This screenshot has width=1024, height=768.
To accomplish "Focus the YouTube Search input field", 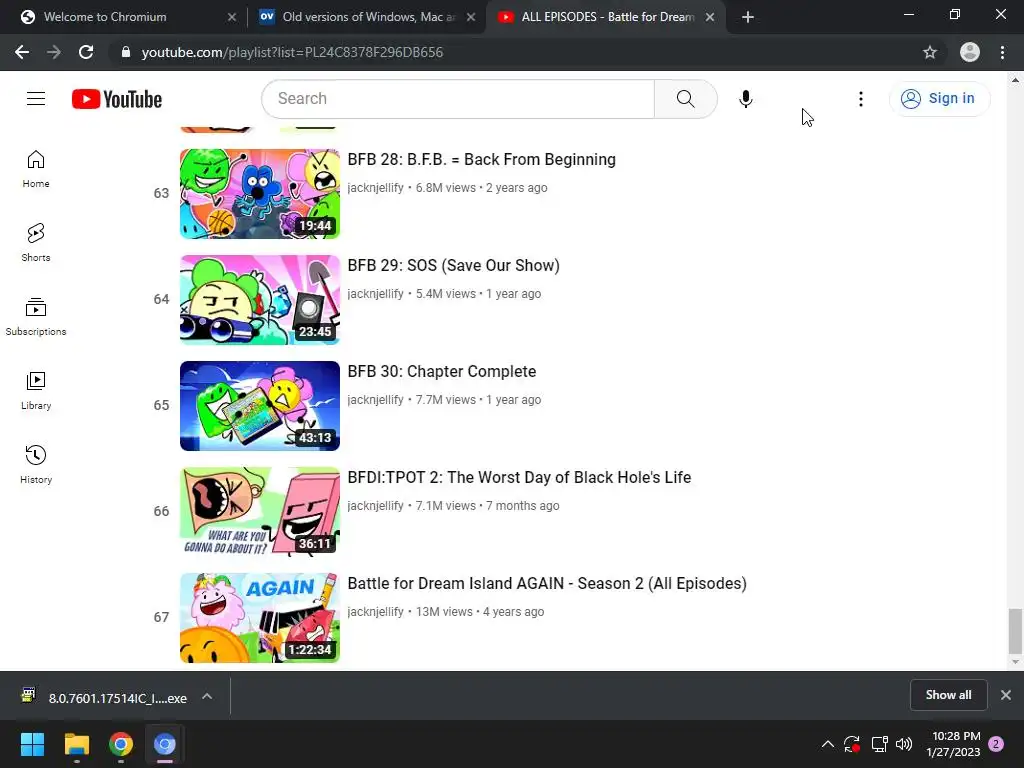I will click(458, 99).
